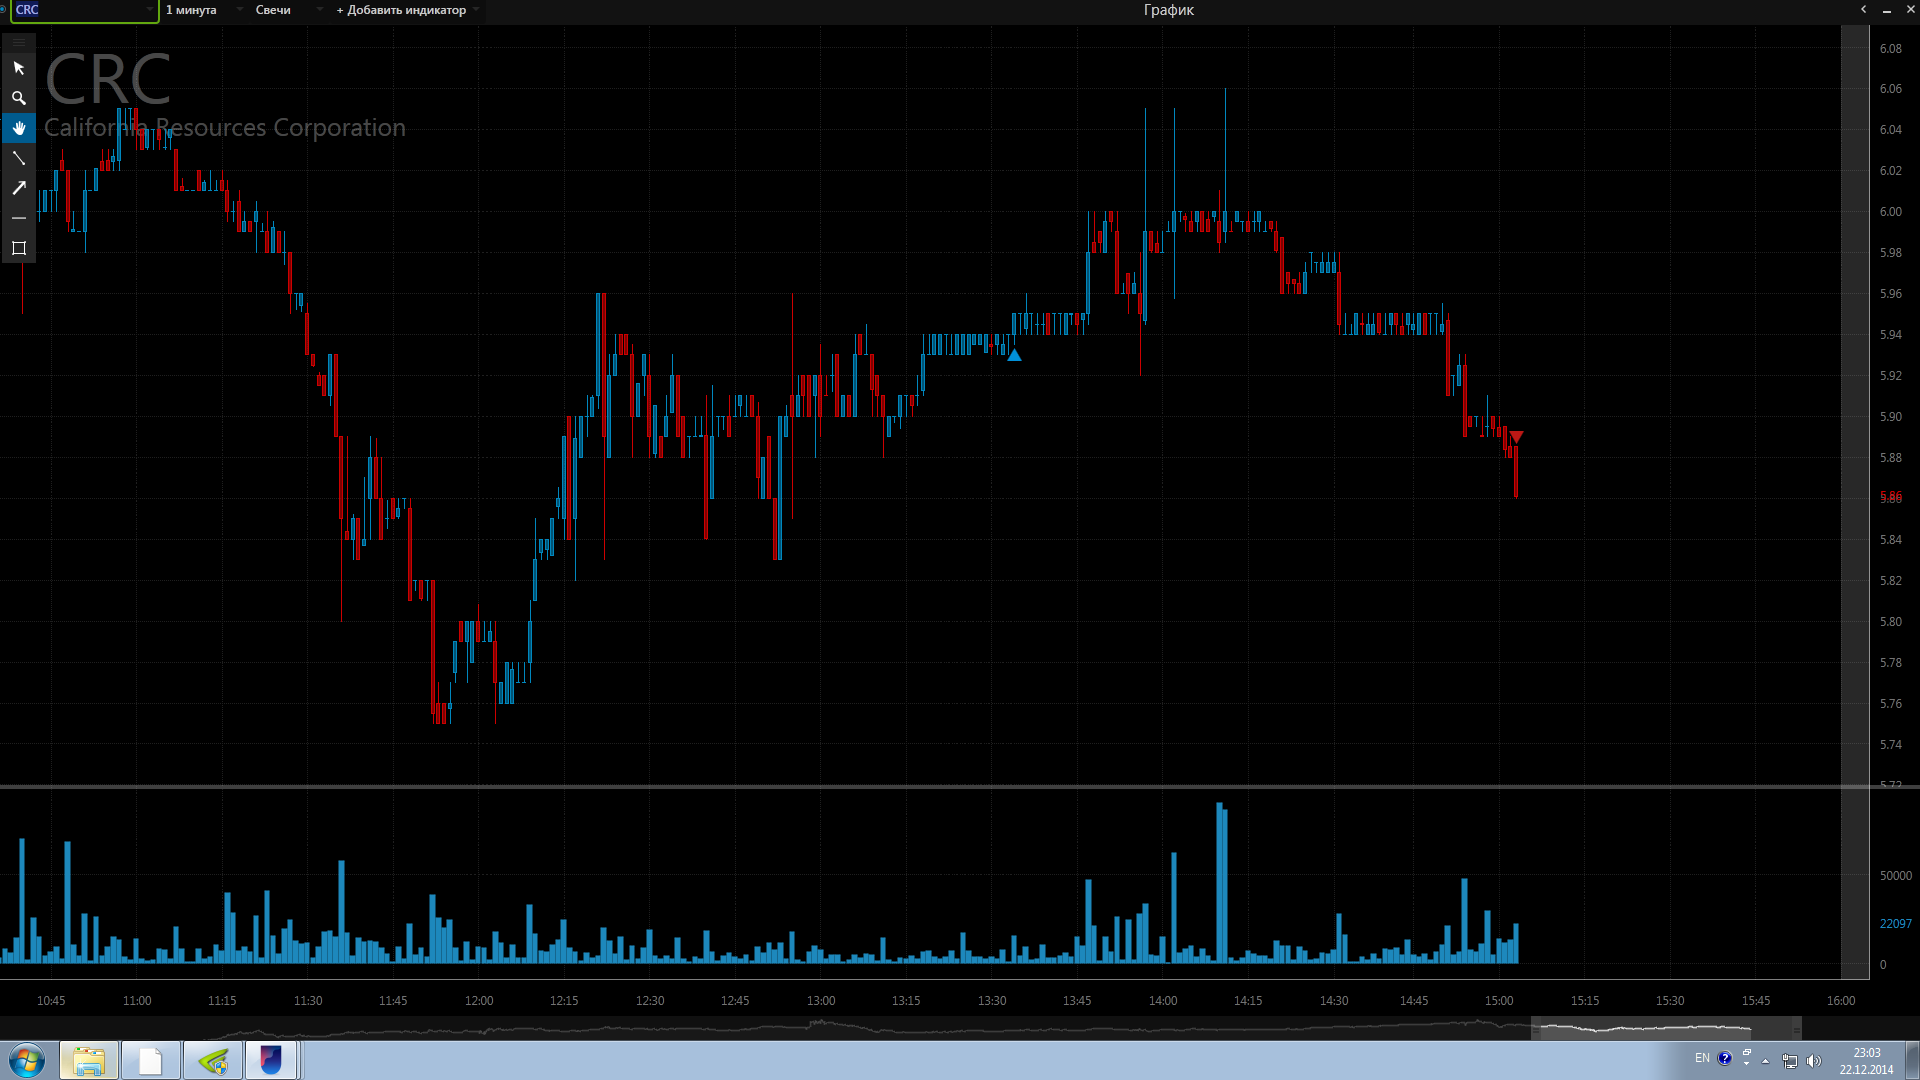Click the red 5.86 last price label
The height and width of the screenshot is (1080, 1920).
(1890, 497)
